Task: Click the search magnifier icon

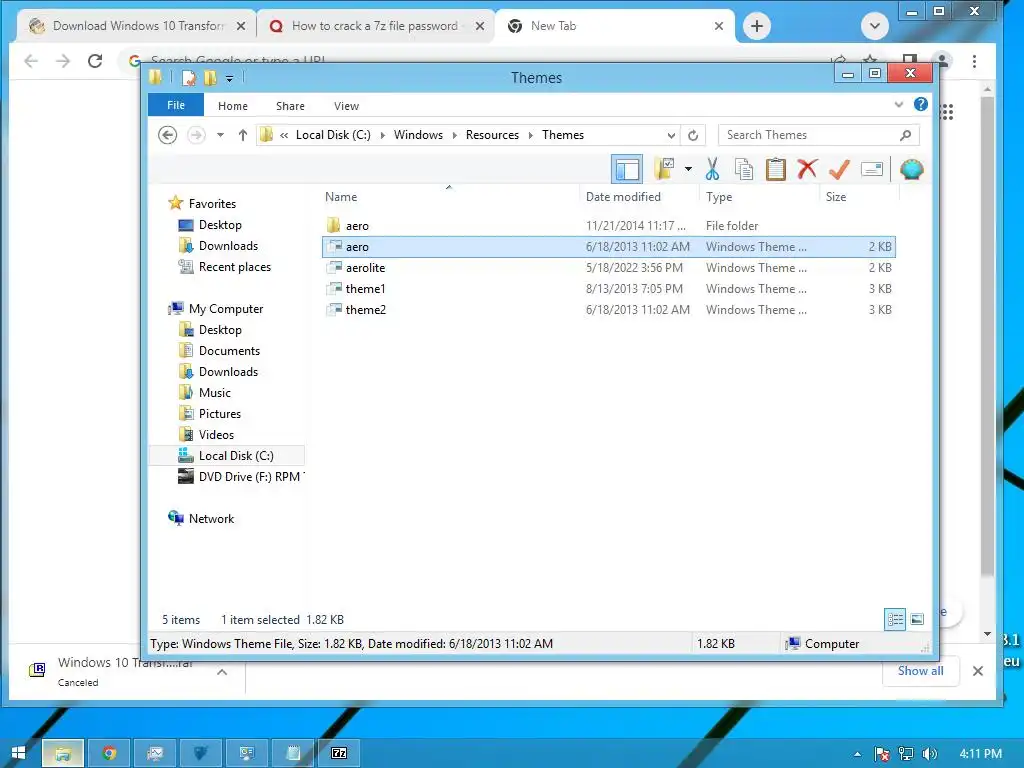Action: tap(905, 135)
